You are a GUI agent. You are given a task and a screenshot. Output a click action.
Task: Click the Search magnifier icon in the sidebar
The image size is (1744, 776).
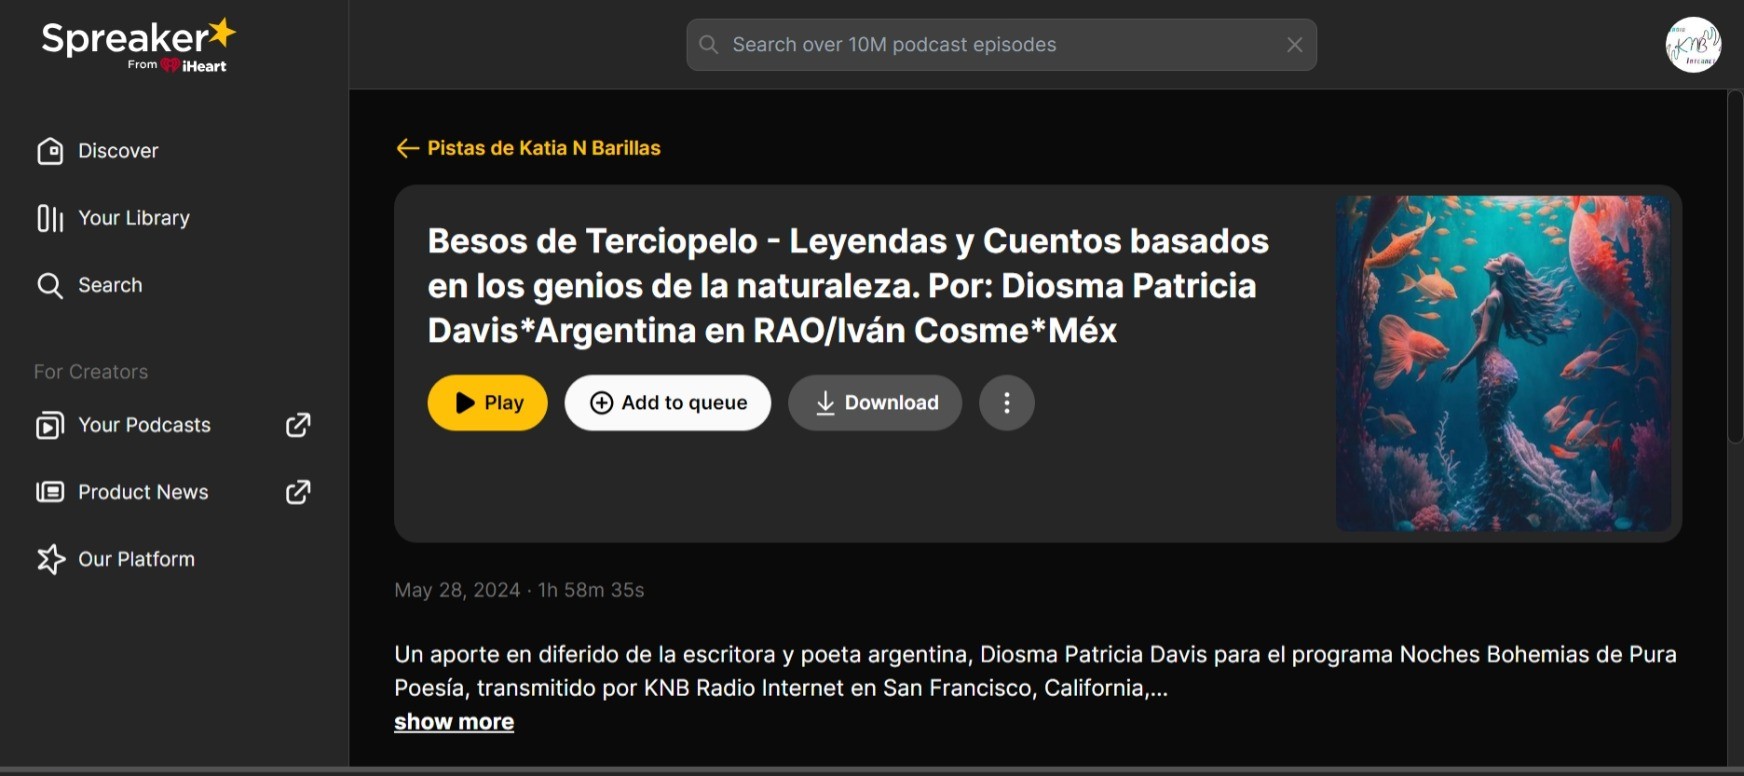[x=49, y=286]
